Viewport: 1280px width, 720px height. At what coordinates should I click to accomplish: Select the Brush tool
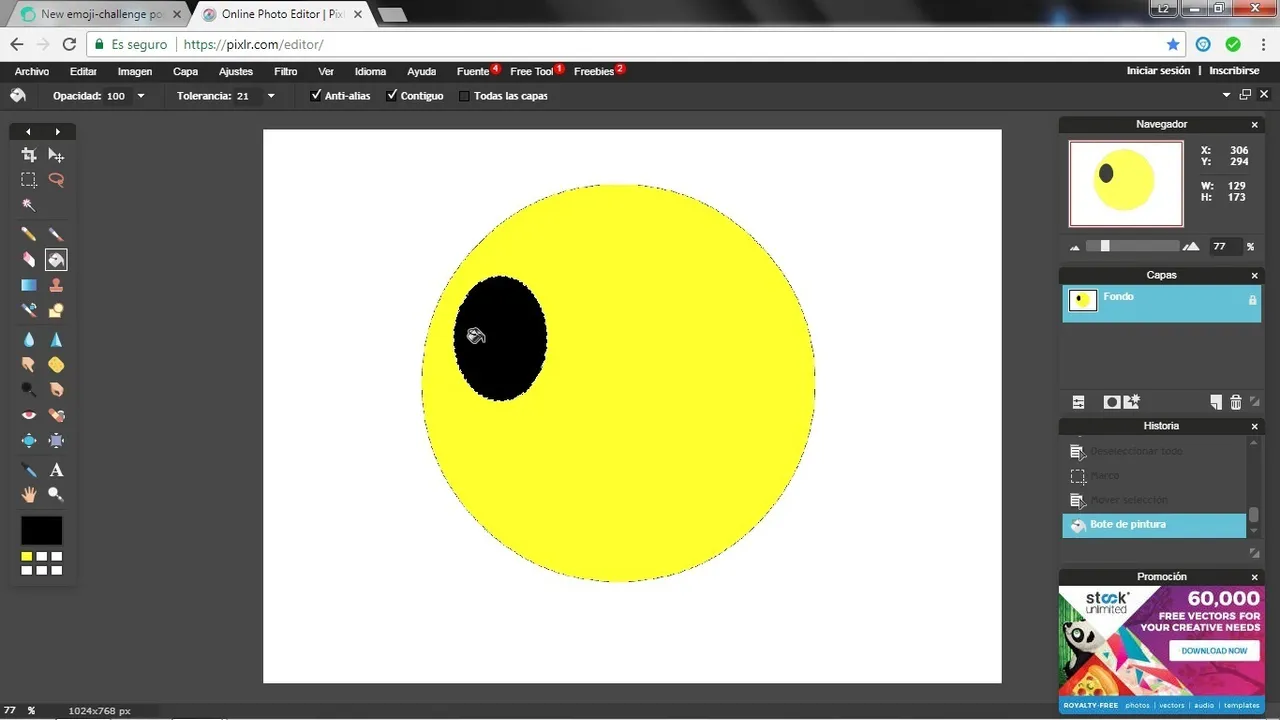point(56,234)
